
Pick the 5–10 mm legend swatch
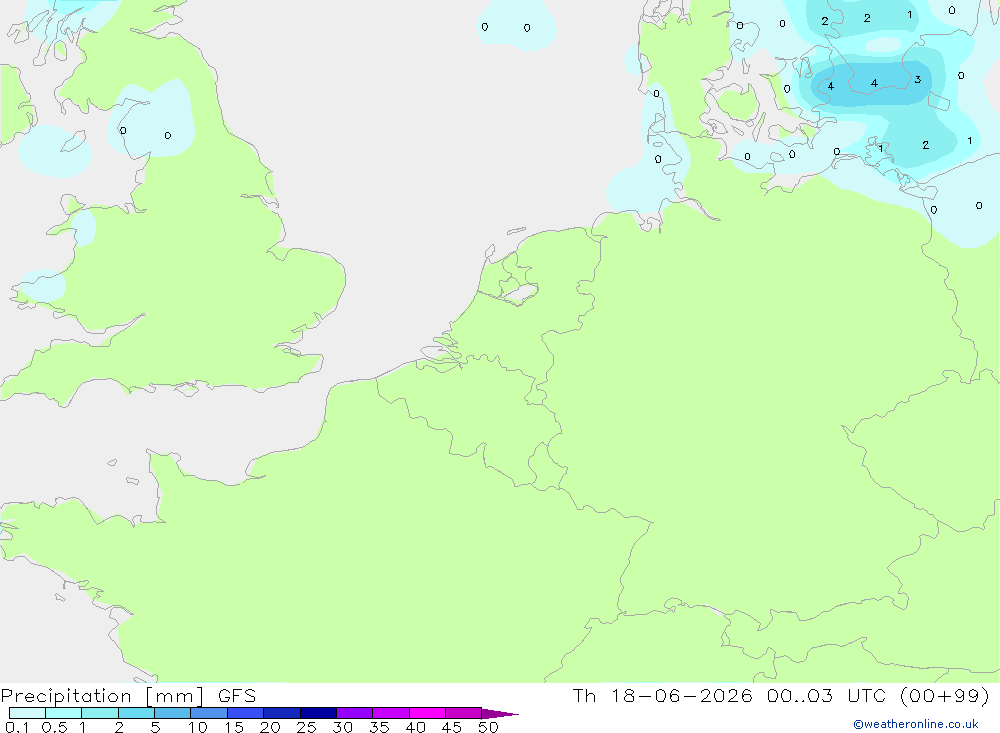coord(173,713)
